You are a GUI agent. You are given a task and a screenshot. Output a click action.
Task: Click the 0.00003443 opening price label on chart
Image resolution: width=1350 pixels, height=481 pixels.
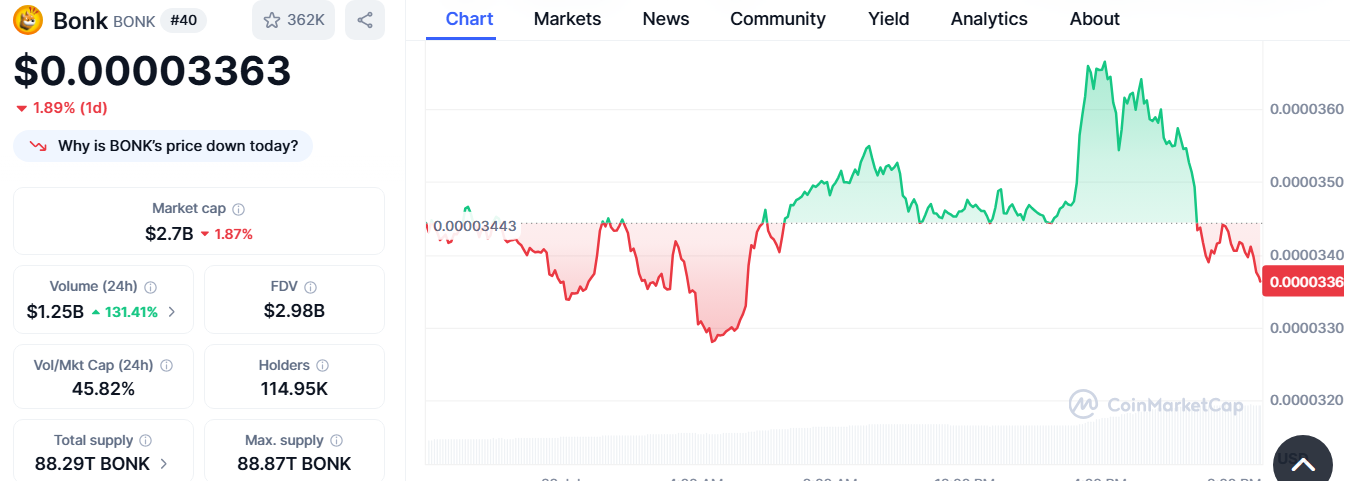click(x=475, y=226)
